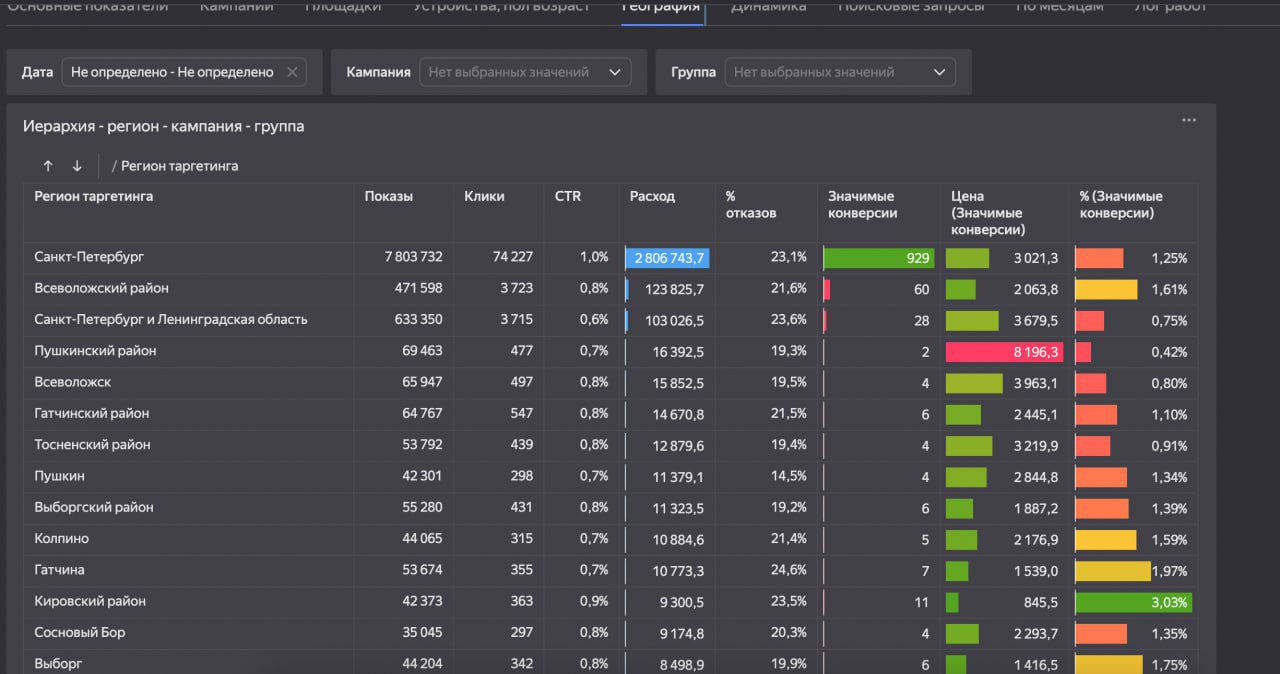The height and width of the screenshot is (674, 1280).
Task: Click the highlighted 2 806 743,7 expense cell
Action: tap(667, 257)
